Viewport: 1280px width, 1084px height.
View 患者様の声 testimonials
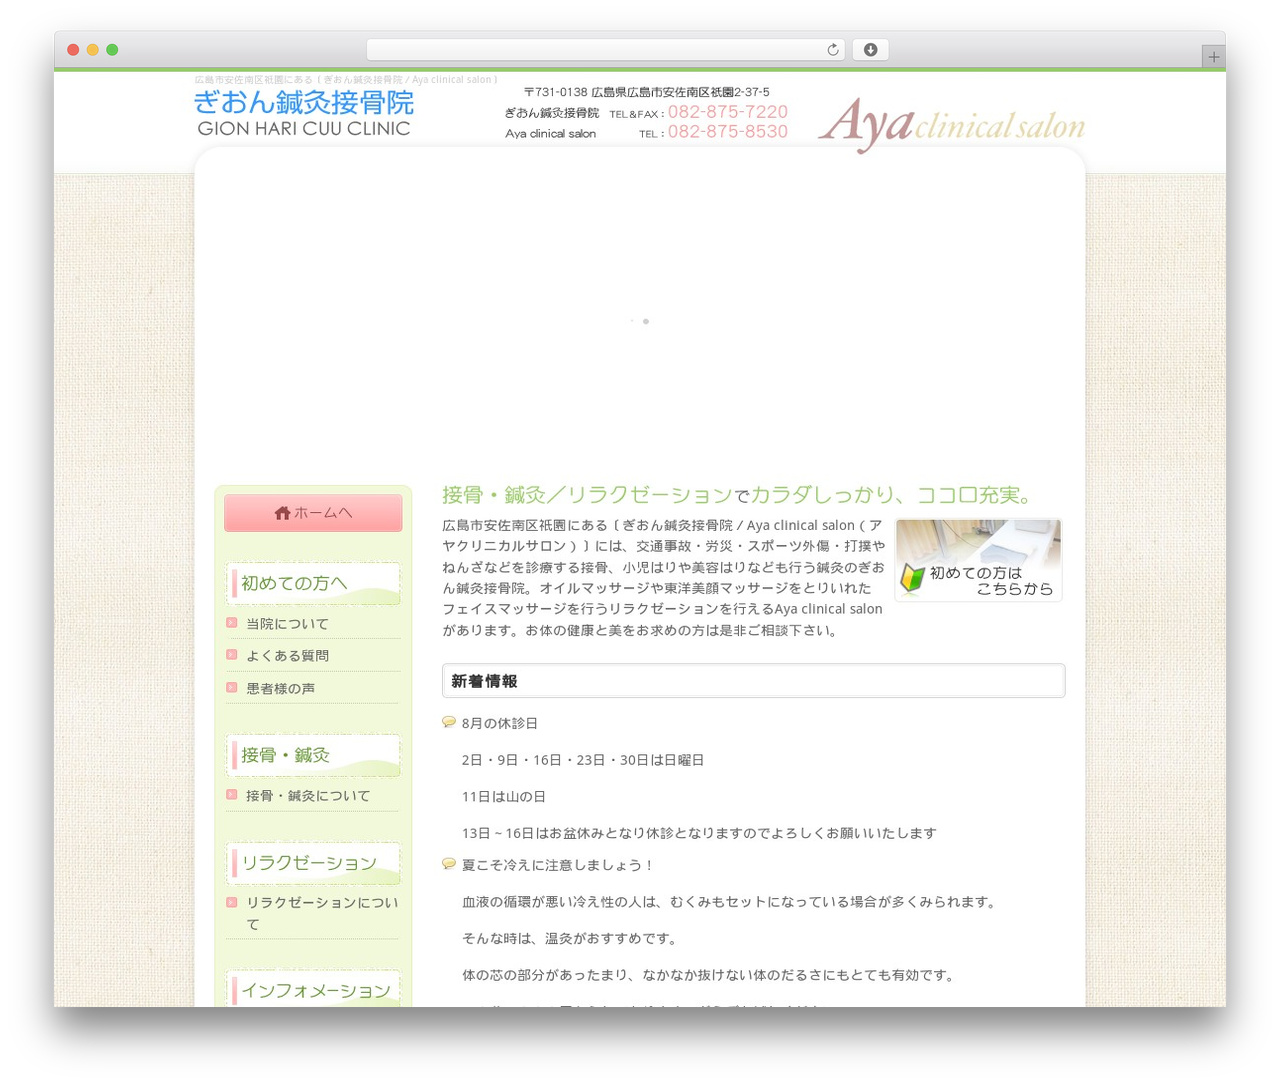[x=280, y=689]
